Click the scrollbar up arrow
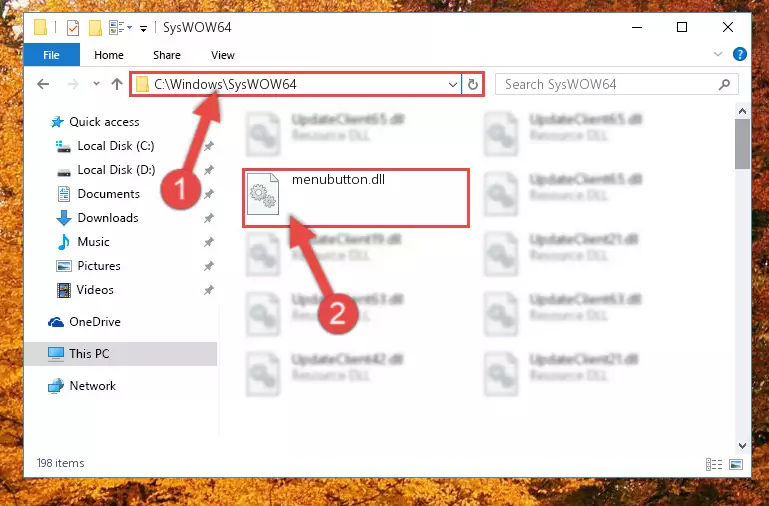Image resolution: width=769 pixels, height=506 pixels. pos(743,111)
